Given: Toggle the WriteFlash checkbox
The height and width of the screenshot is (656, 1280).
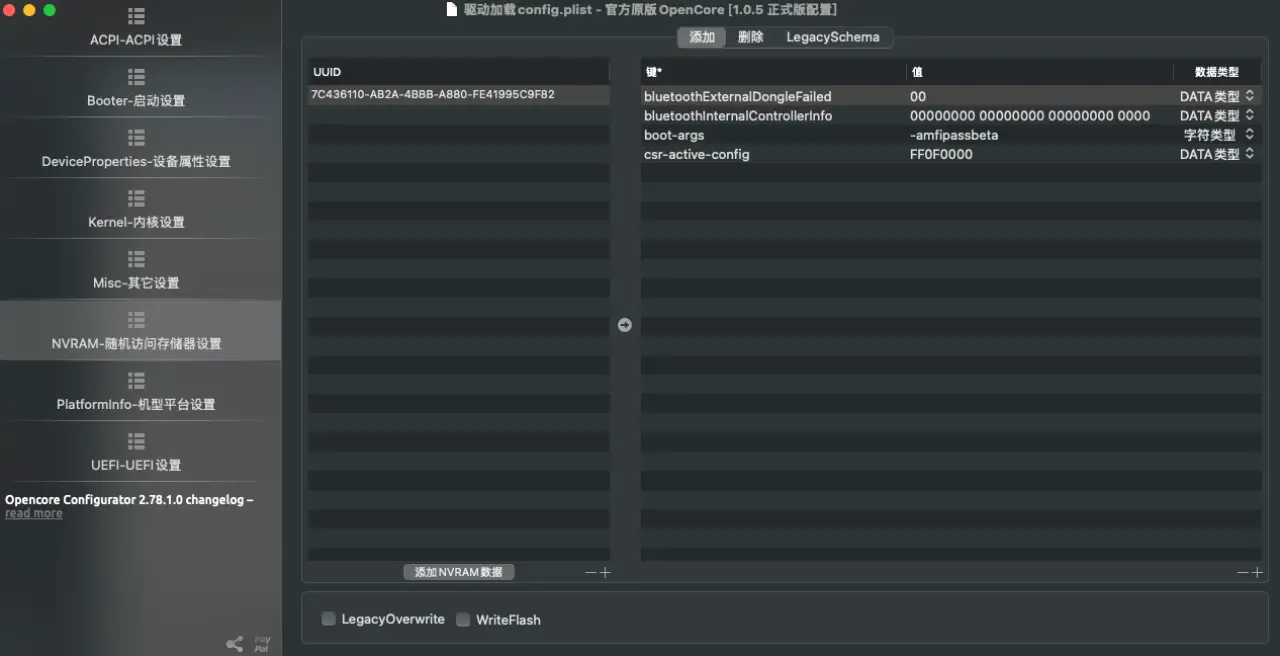Looking at the screenshot, I should [x=463, y=619].
